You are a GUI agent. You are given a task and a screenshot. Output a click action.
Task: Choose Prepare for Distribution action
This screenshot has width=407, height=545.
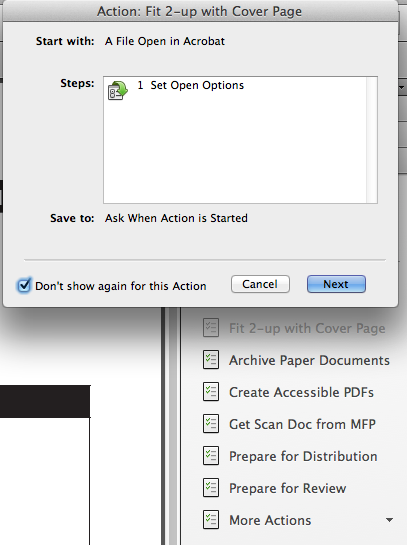click(x=303, y=456)
